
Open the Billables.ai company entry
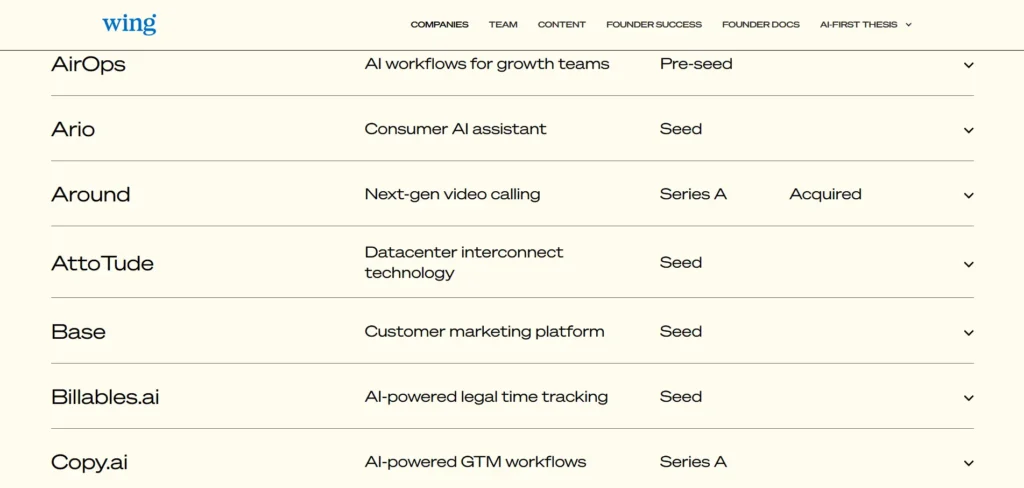(x=105, y=397)
